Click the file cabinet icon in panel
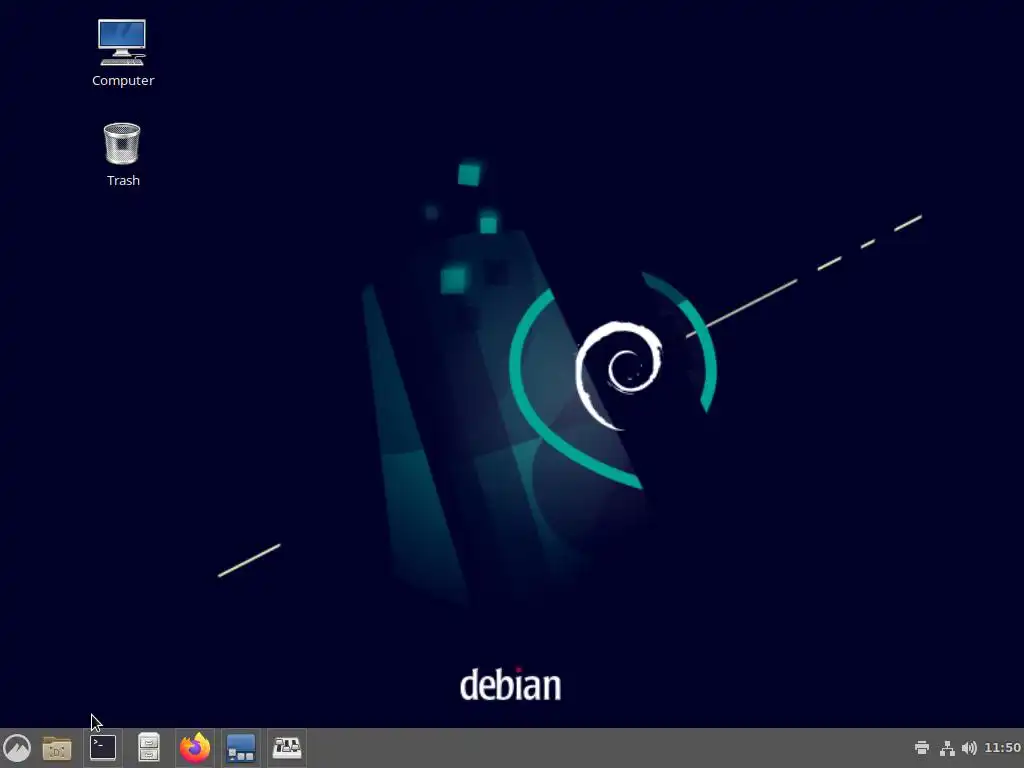Screen dimensions: 1024x768 point(149,748)
